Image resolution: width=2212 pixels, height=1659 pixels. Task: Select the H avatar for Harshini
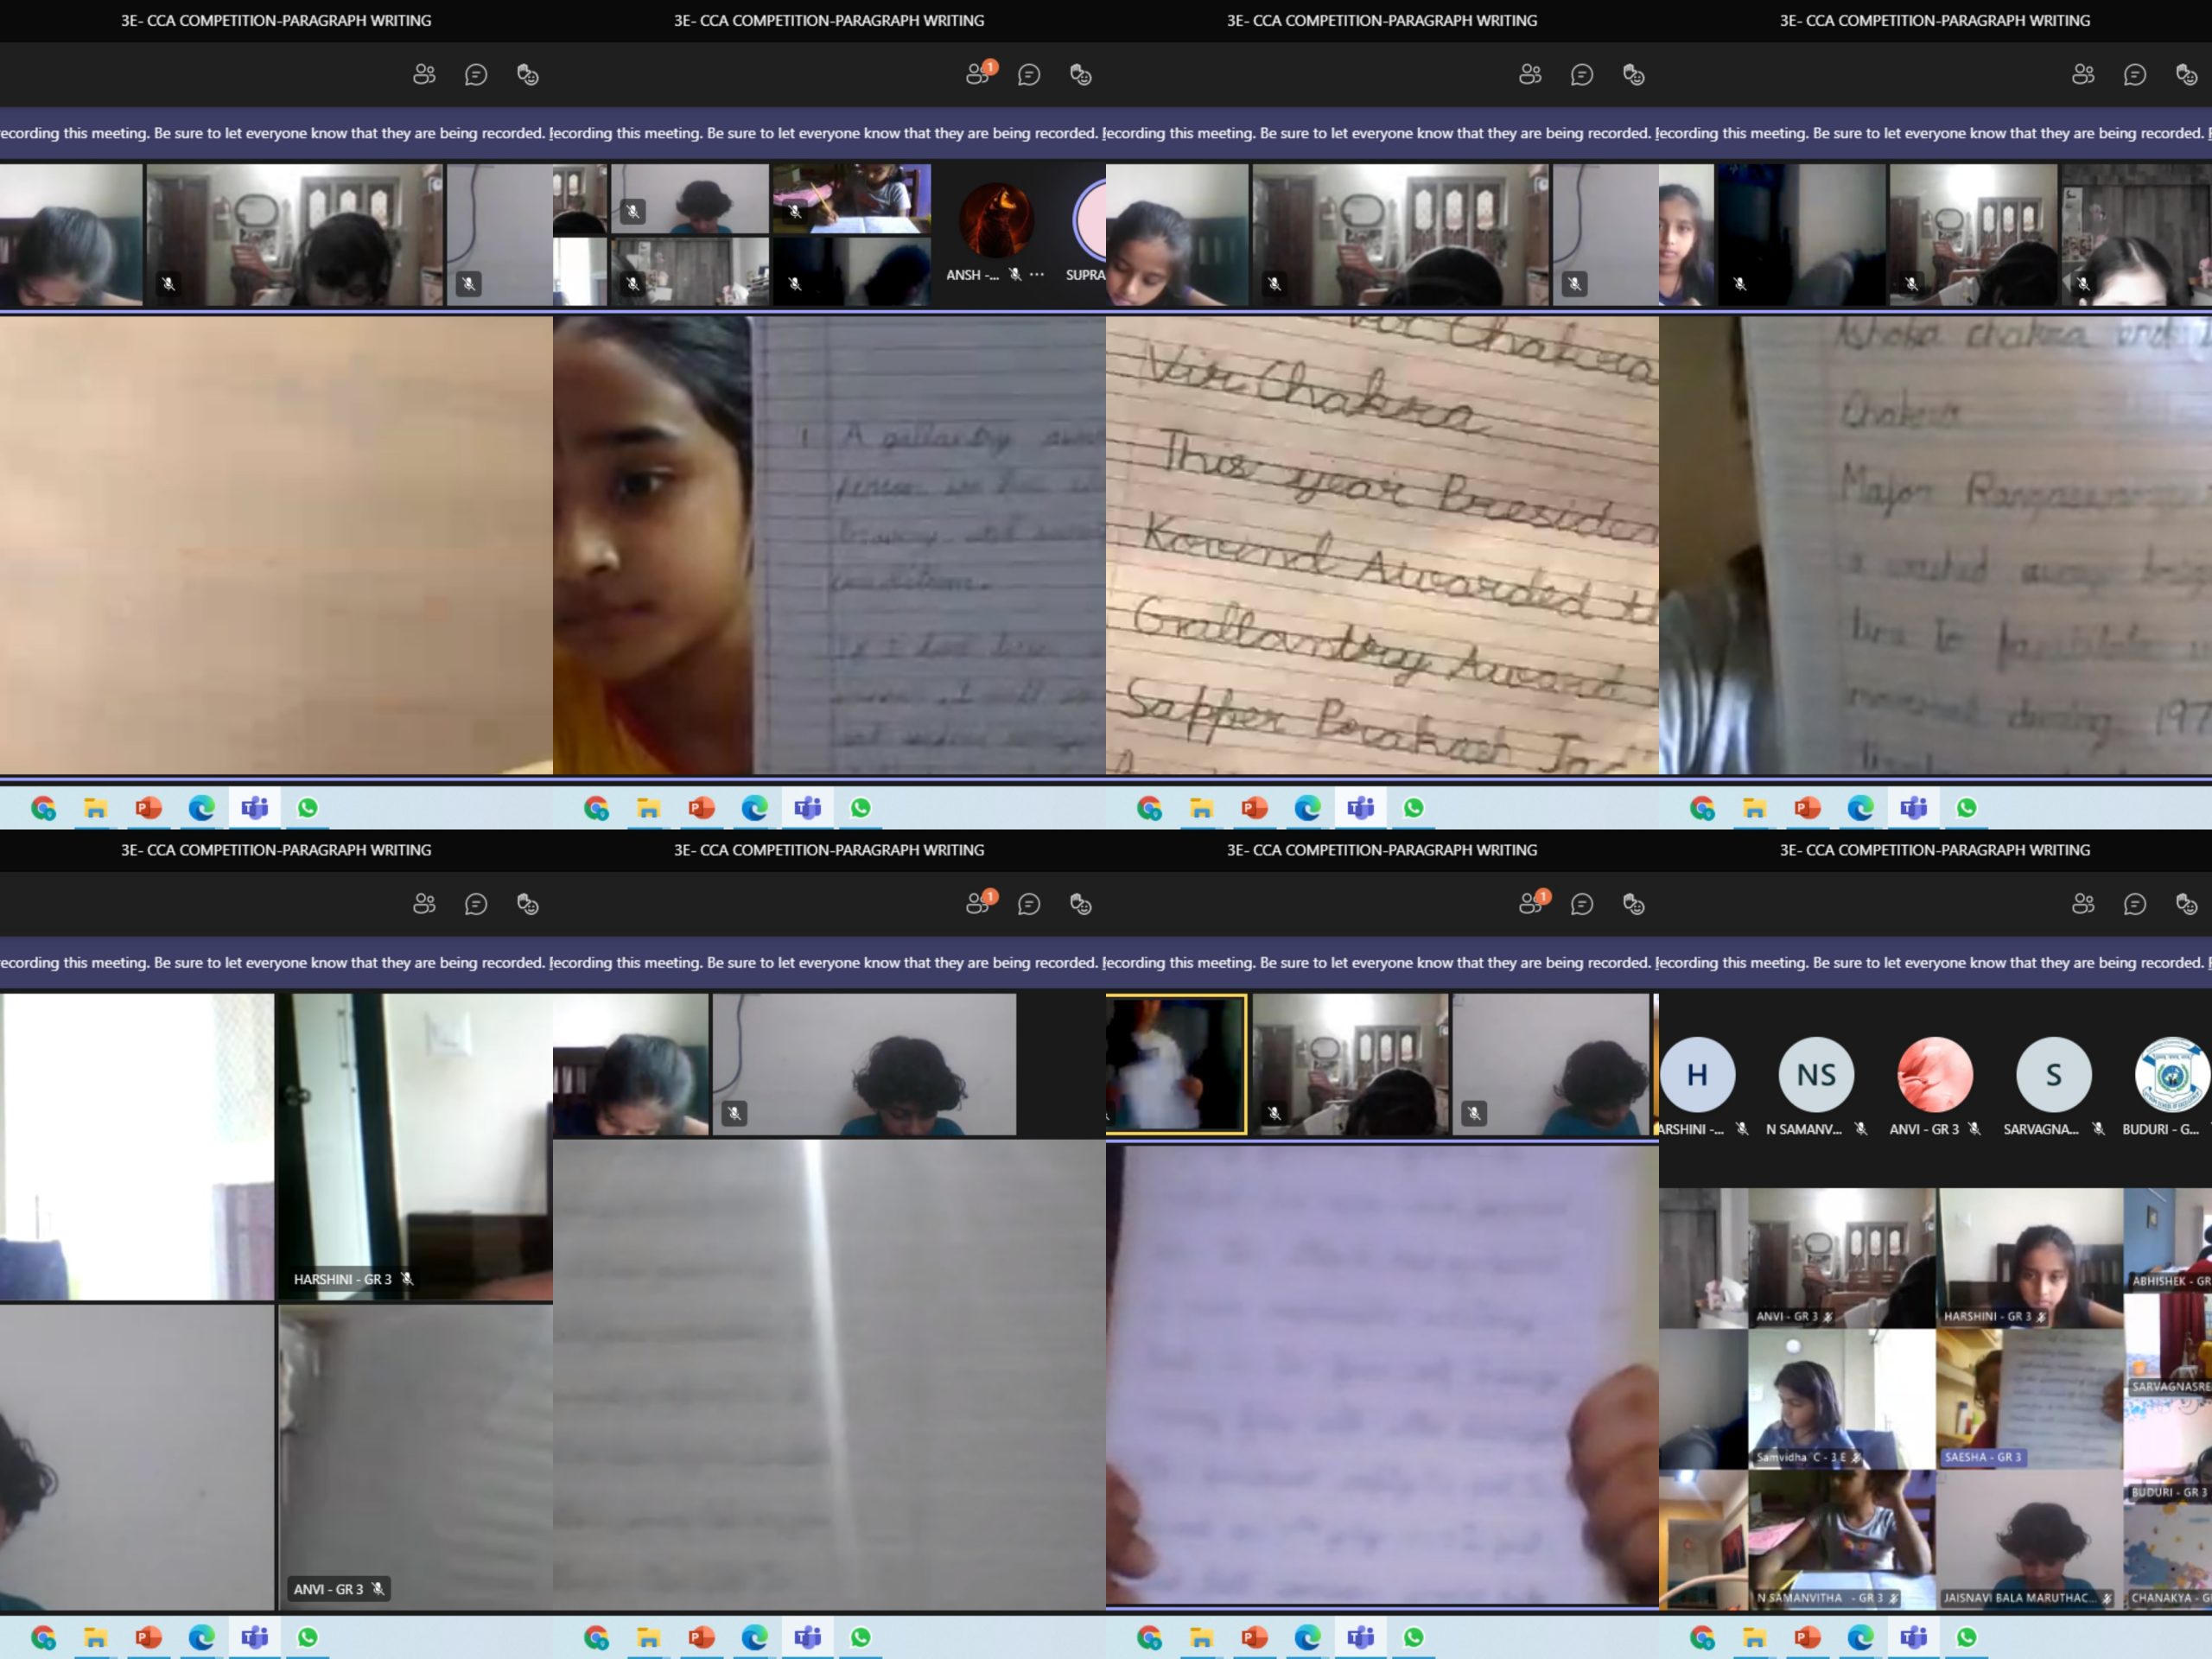pos(1697,1075)
